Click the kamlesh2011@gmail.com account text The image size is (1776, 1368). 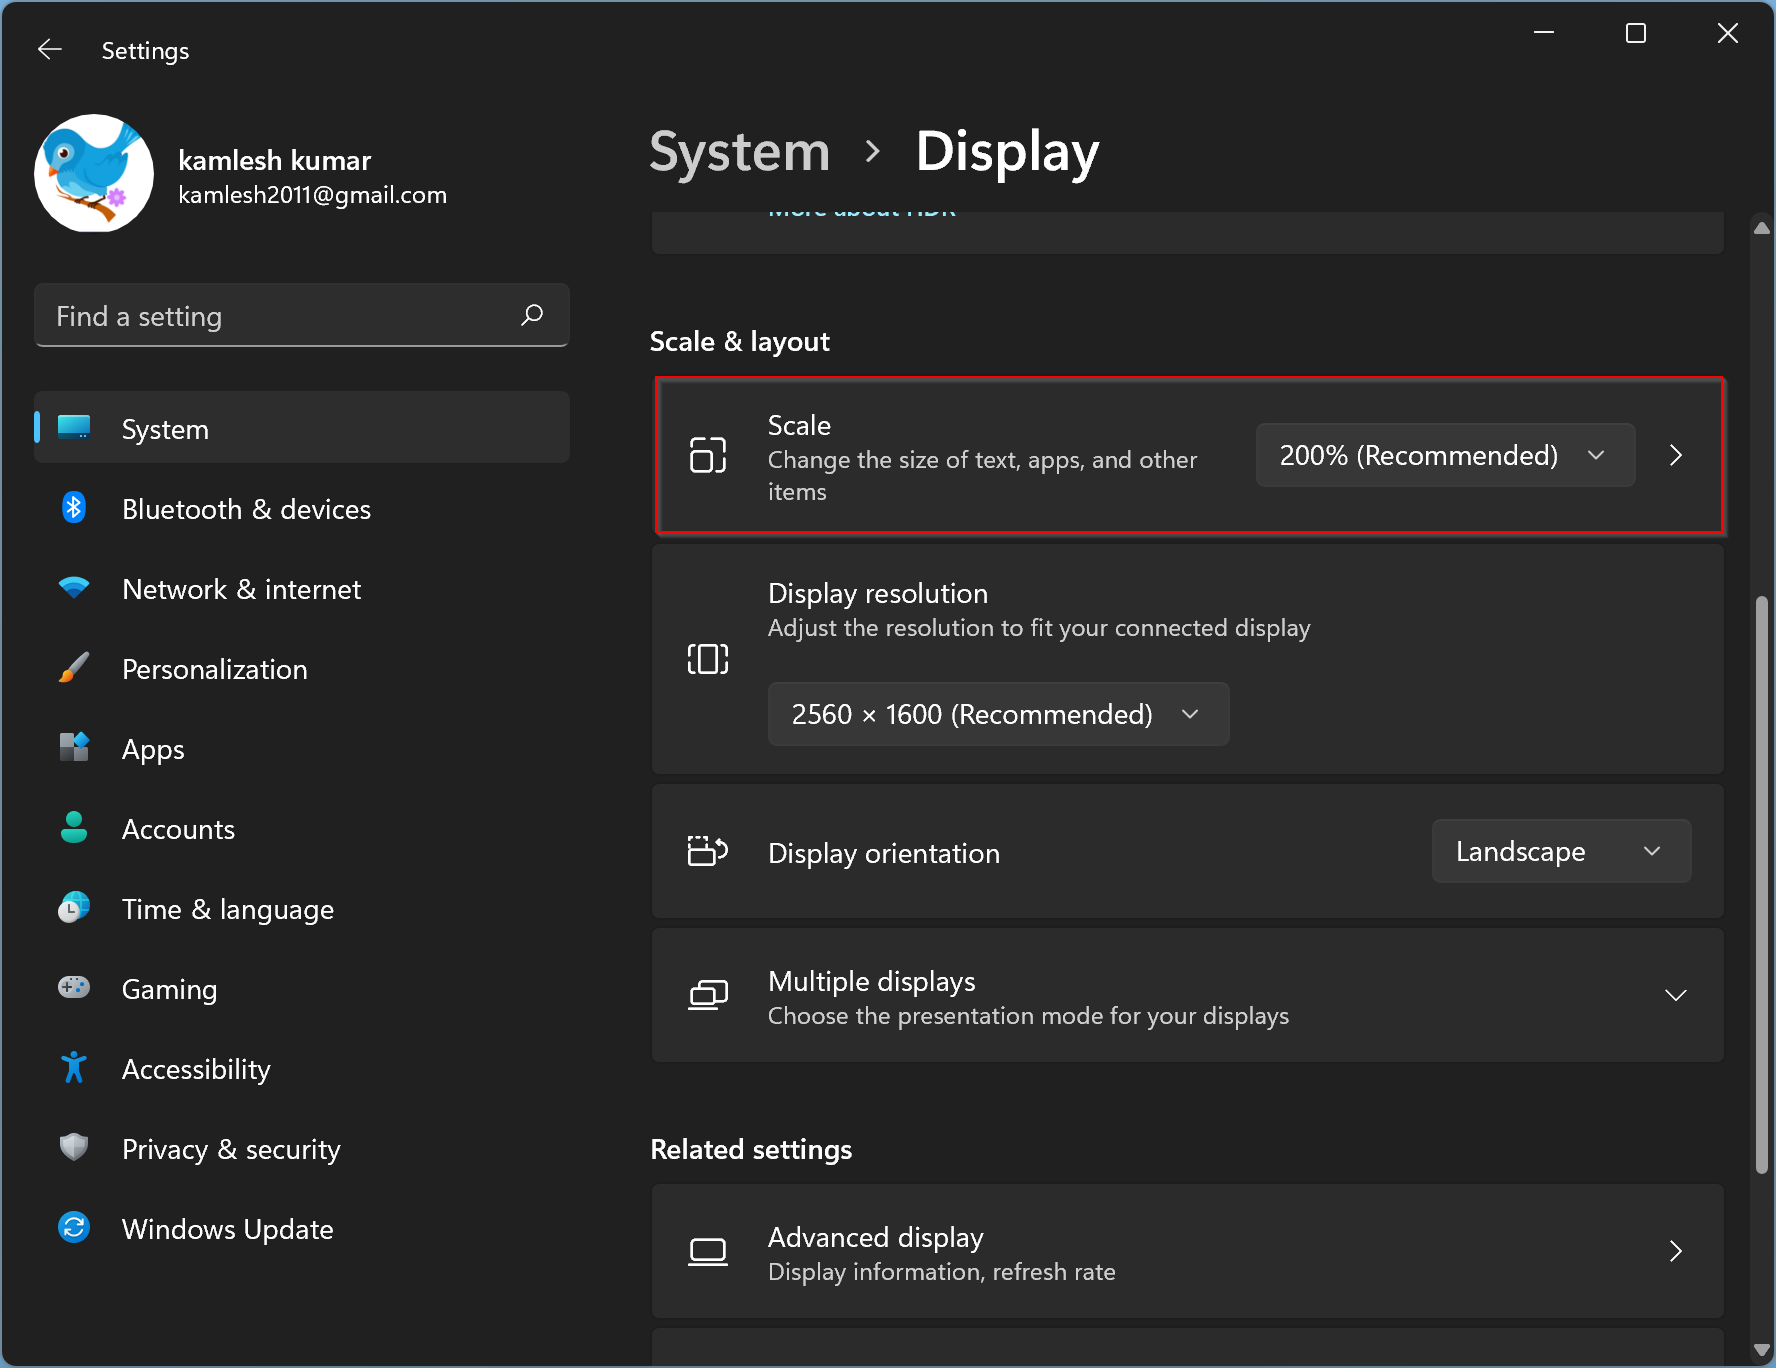312,195
